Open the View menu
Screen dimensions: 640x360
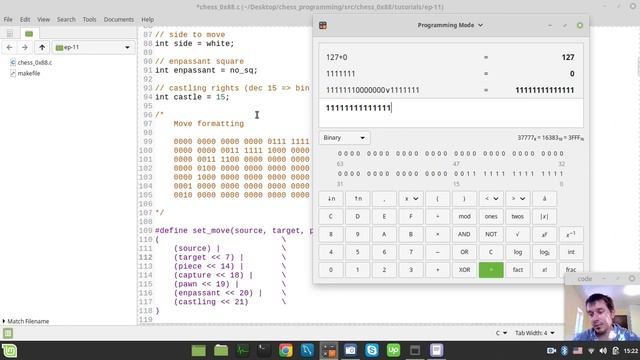(x=43, y=20)
